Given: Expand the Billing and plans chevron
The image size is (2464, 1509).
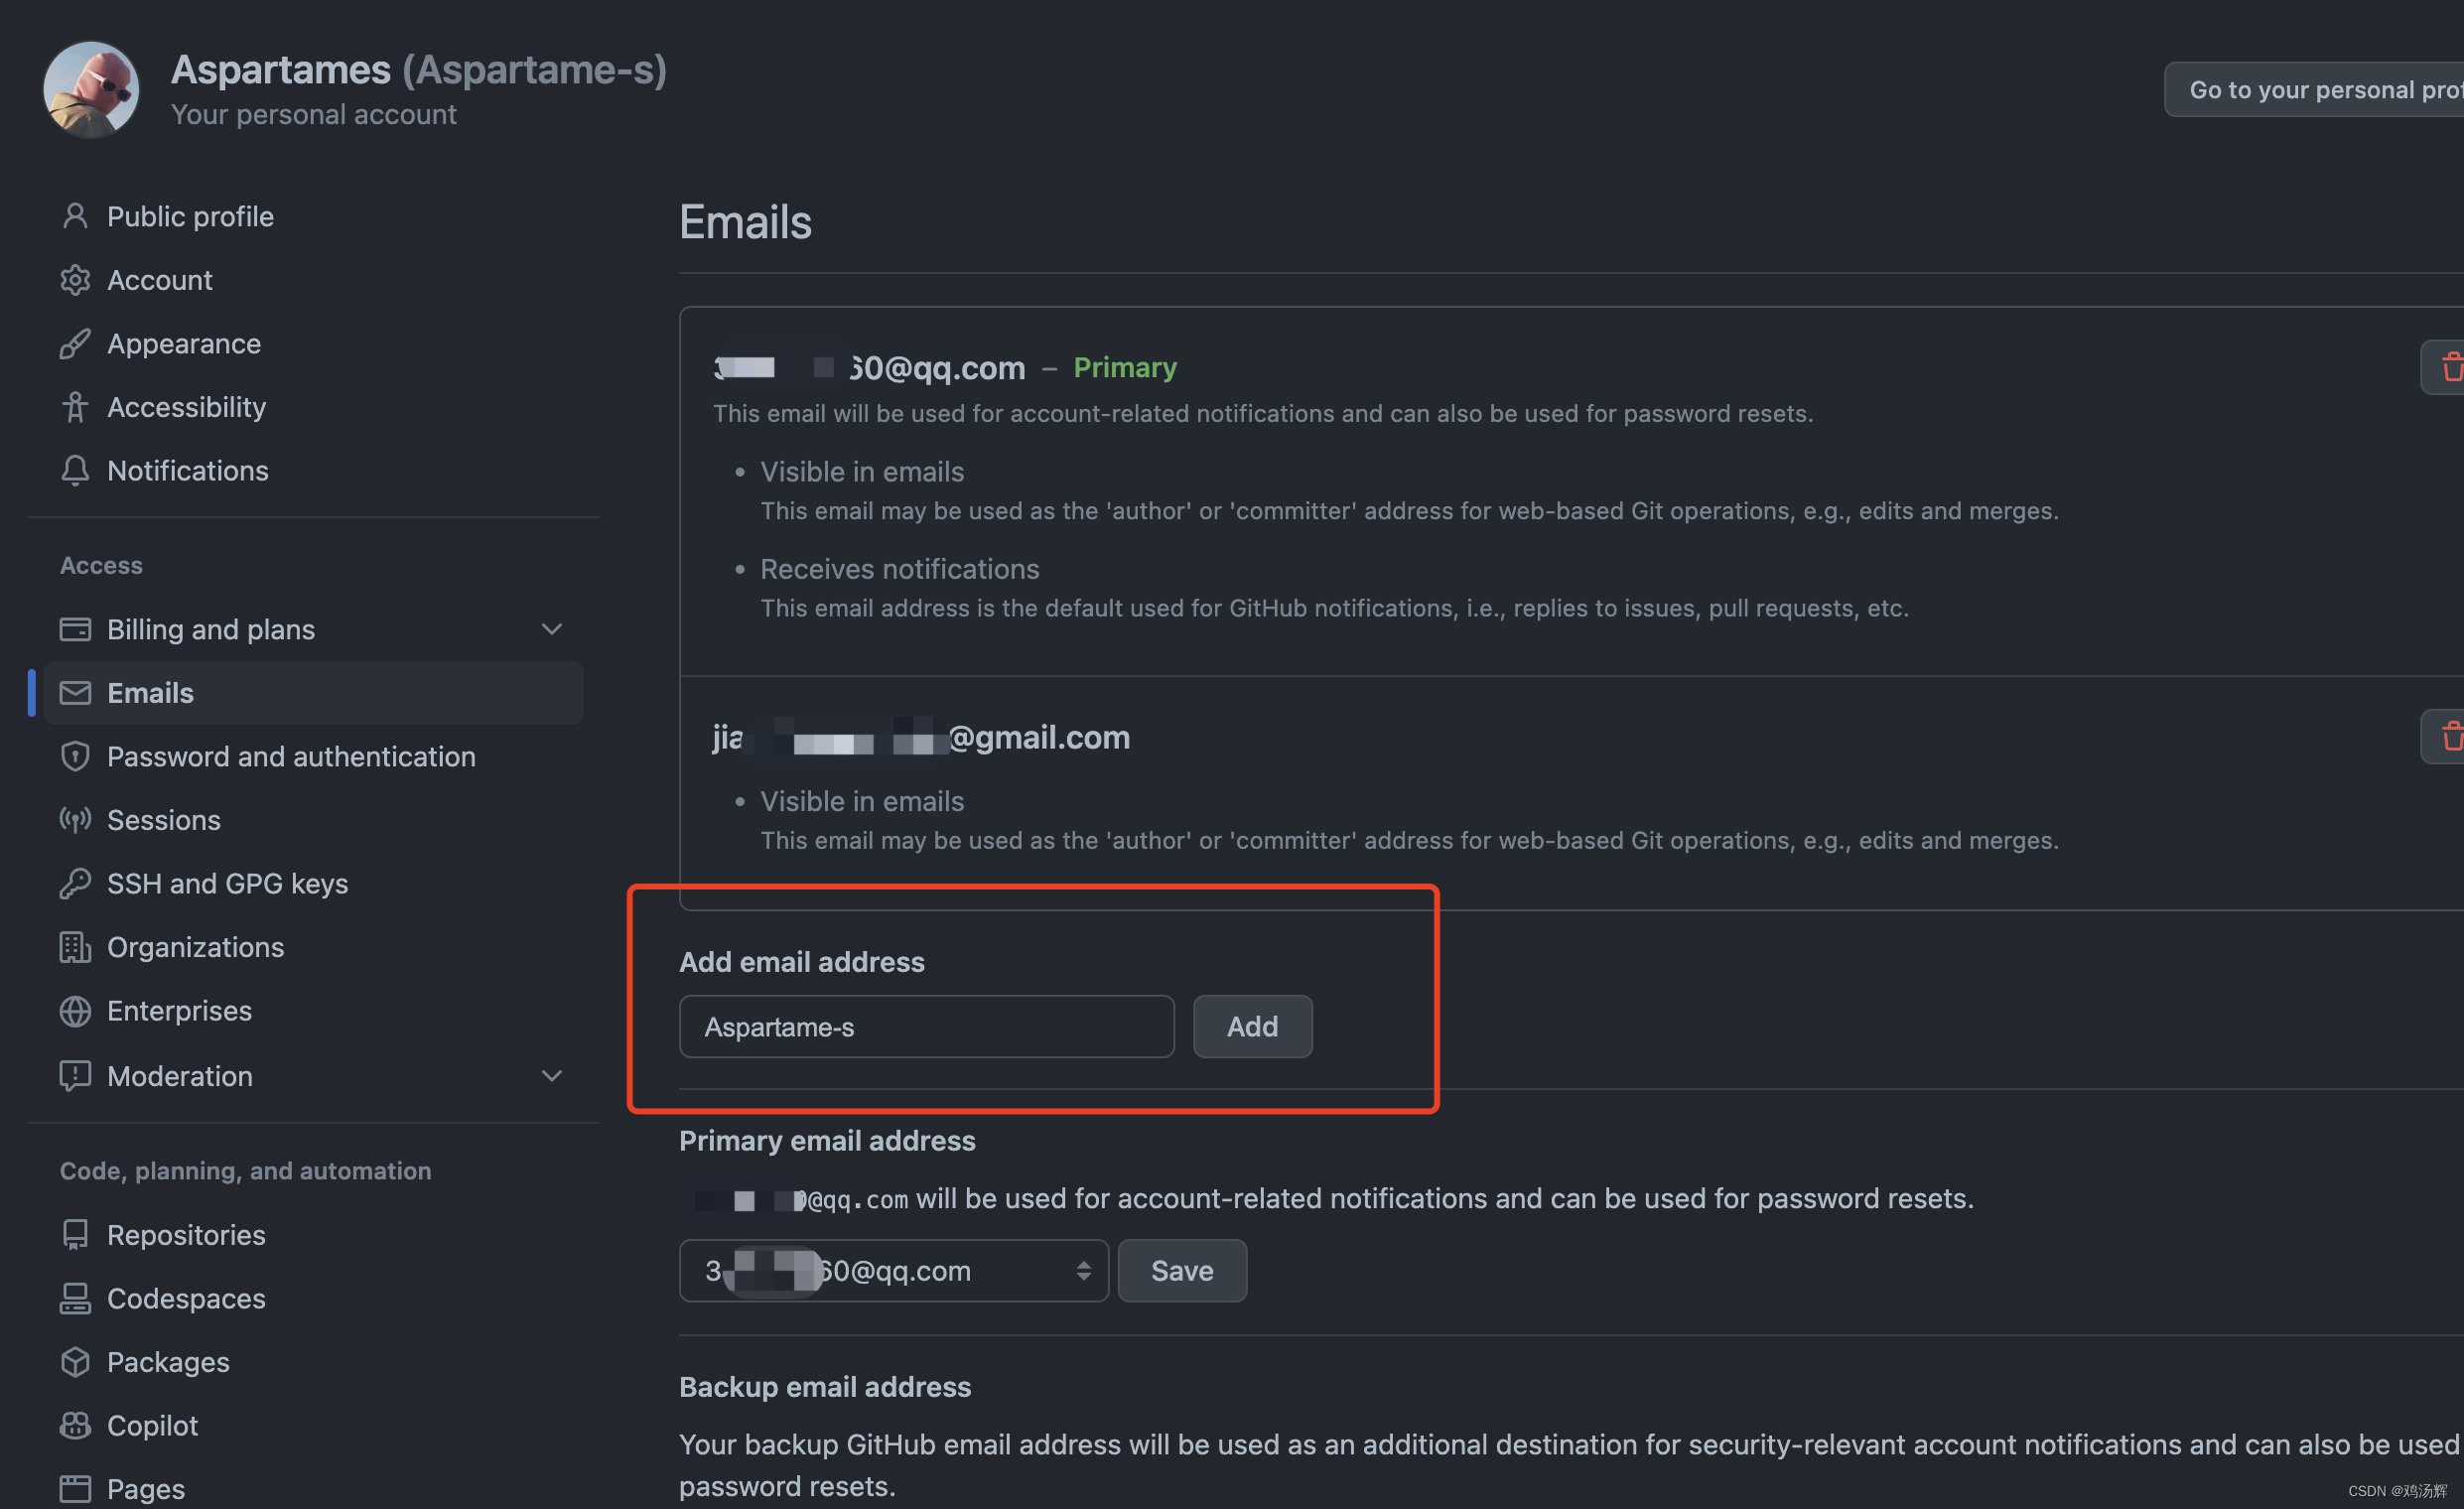Looking at the screenshot, I should (552, 629).
